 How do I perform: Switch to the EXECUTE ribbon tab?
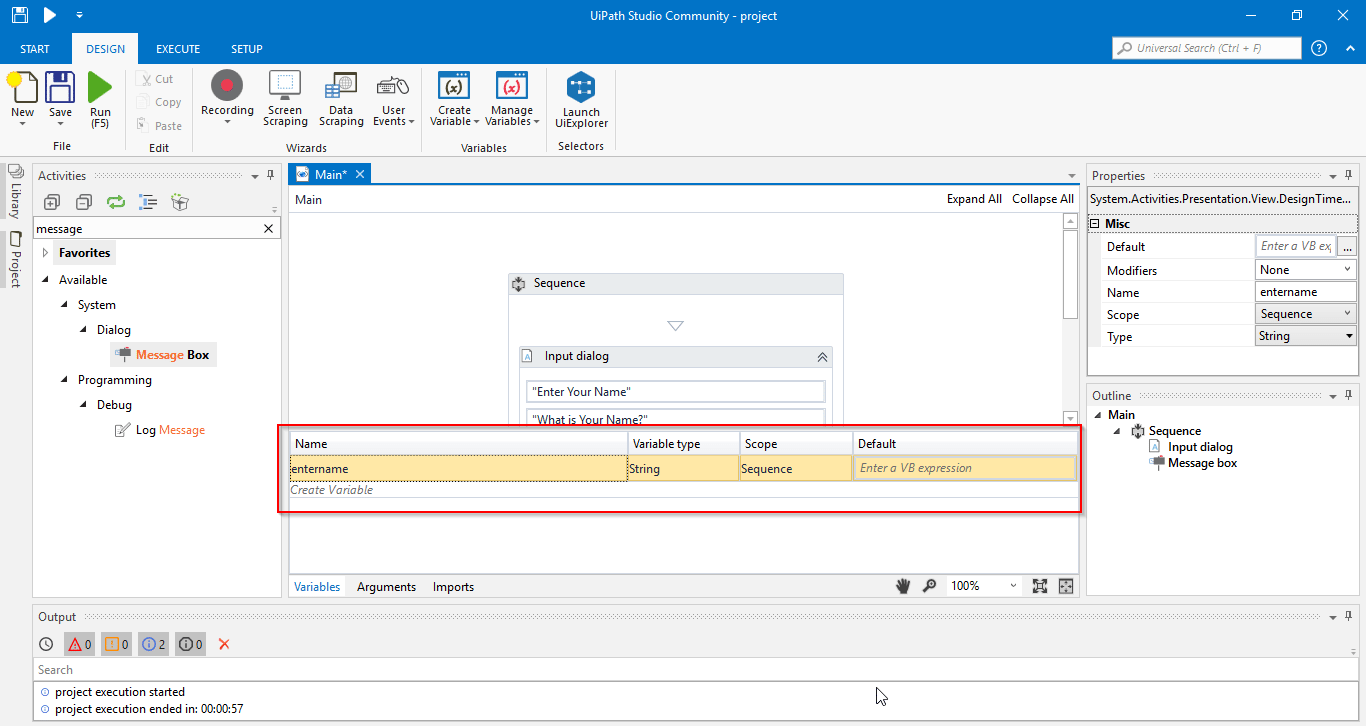pos(178,49)
